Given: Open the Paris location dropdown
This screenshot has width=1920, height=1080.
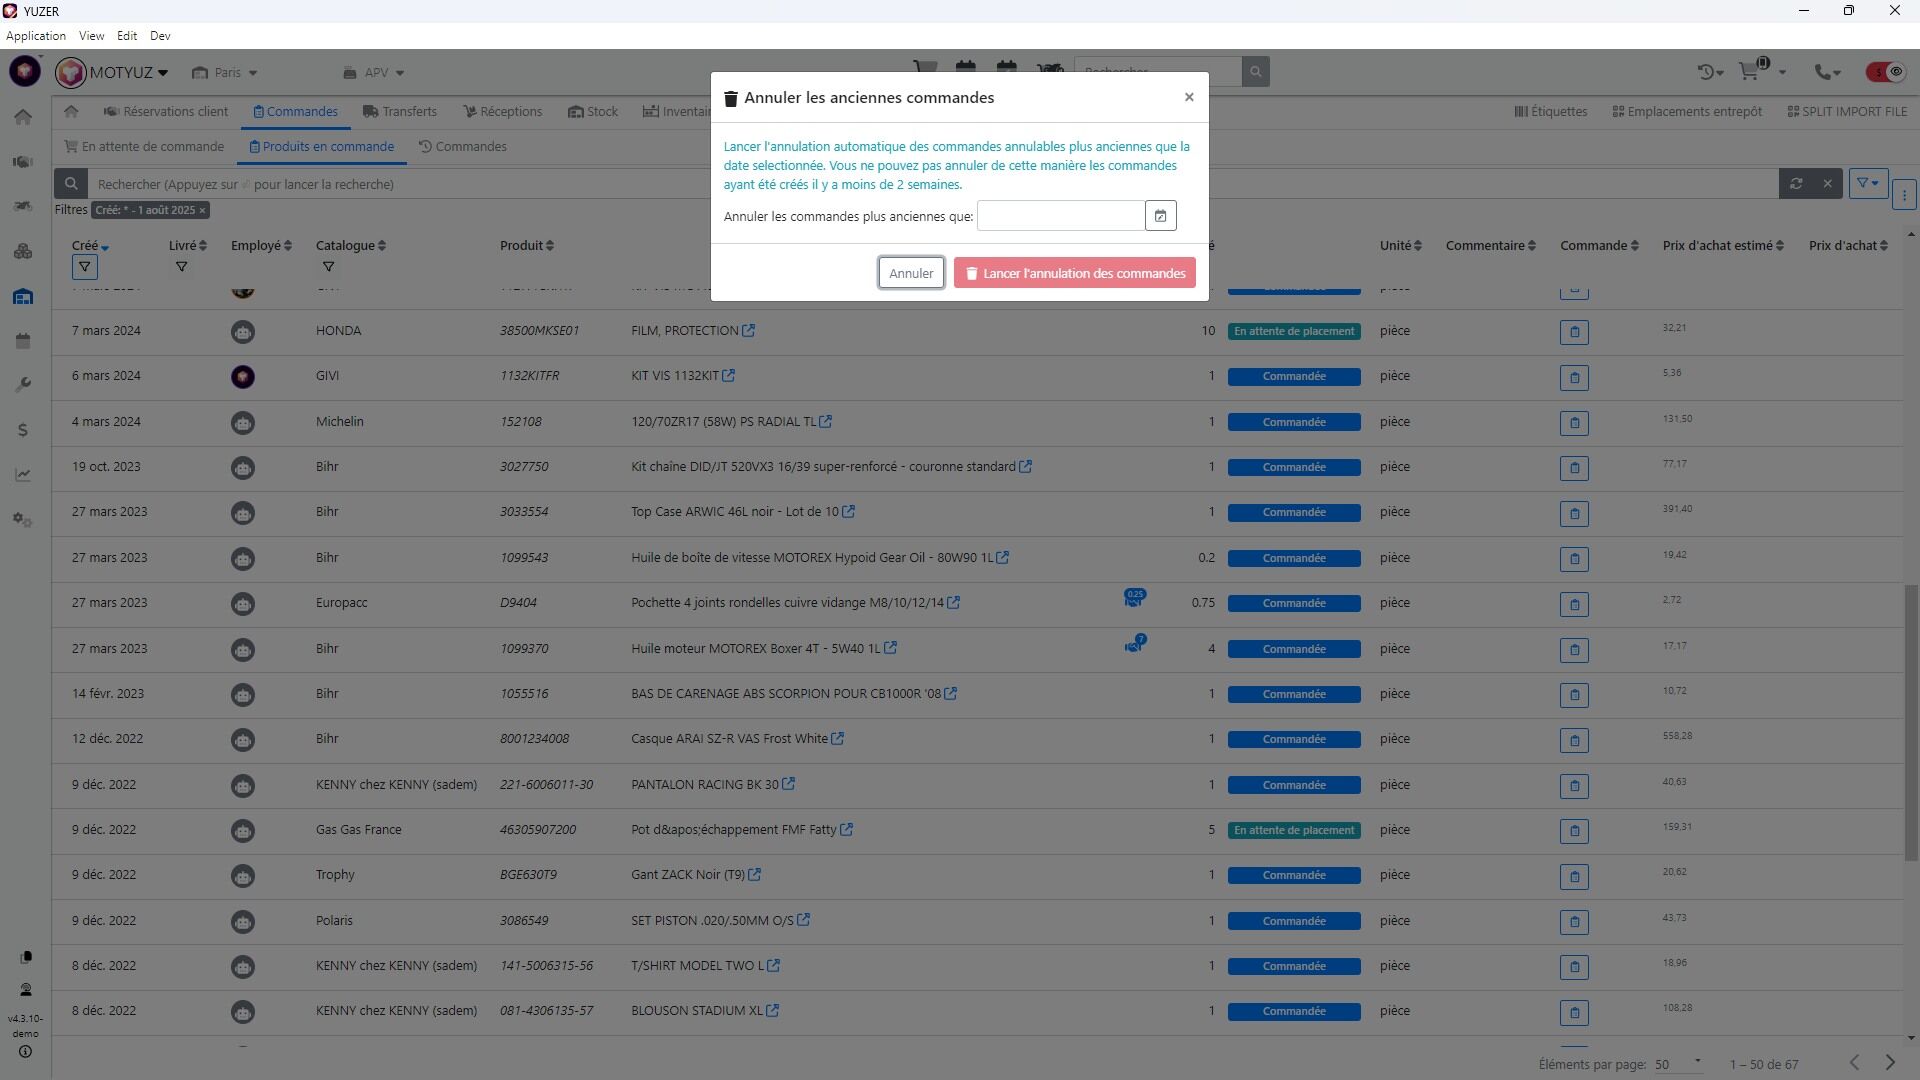Looking at the screenshot, I should 226,73.
